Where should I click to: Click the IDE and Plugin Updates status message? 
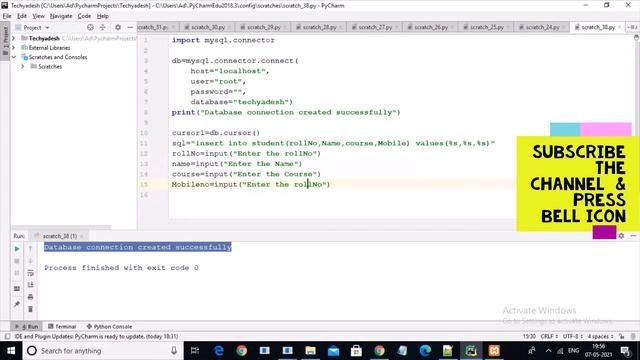click(96, 336)
